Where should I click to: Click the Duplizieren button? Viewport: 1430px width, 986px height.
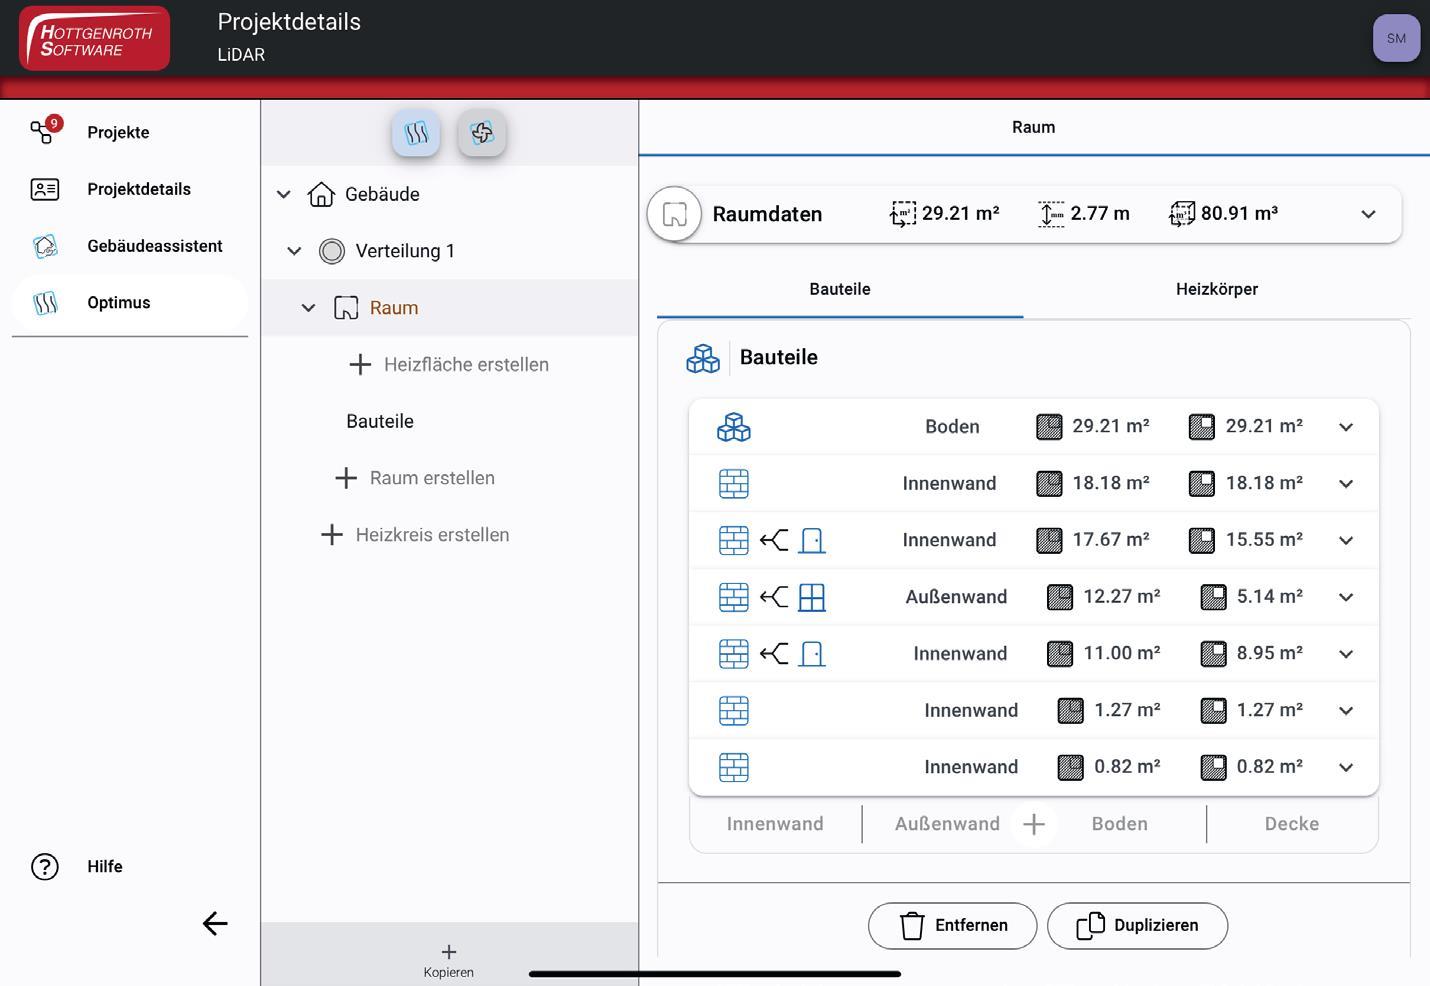click(1137, 926)
